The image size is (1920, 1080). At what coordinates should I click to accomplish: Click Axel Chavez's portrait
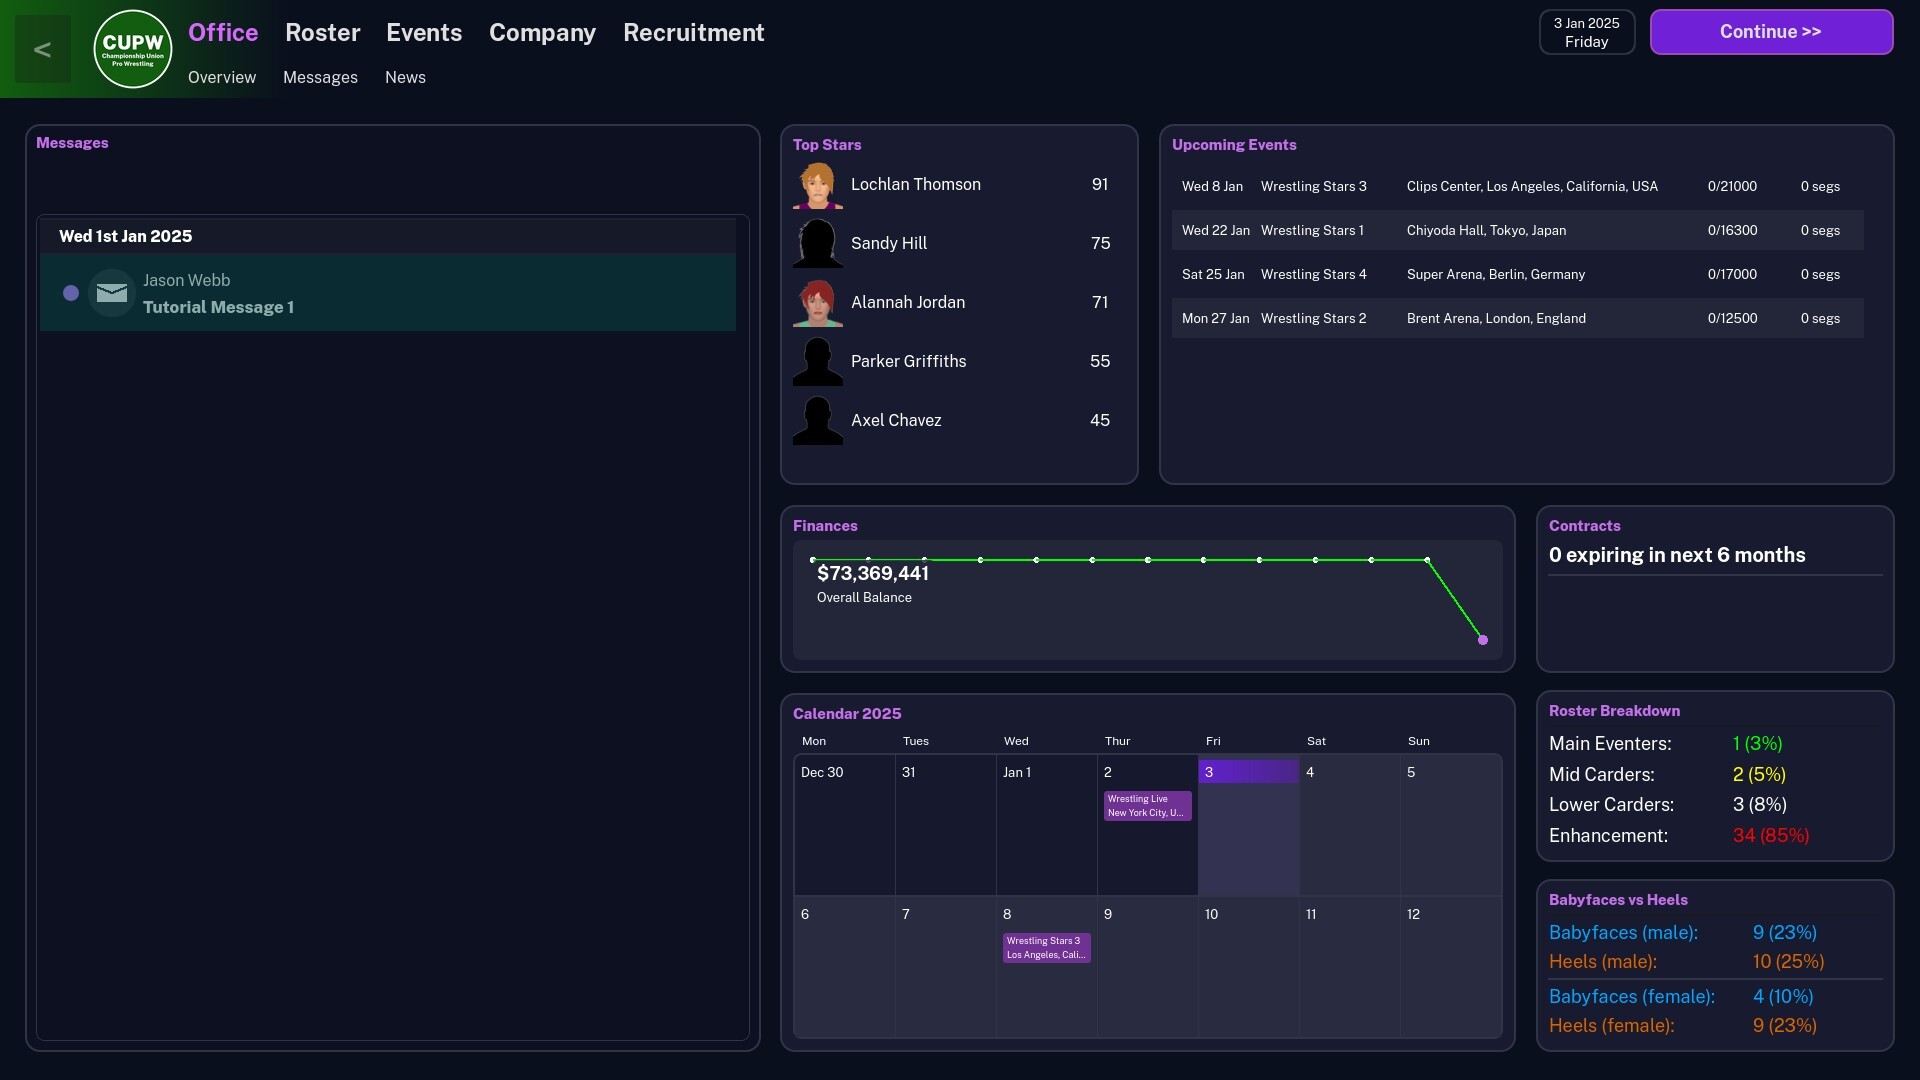click(x=817, y=420)
